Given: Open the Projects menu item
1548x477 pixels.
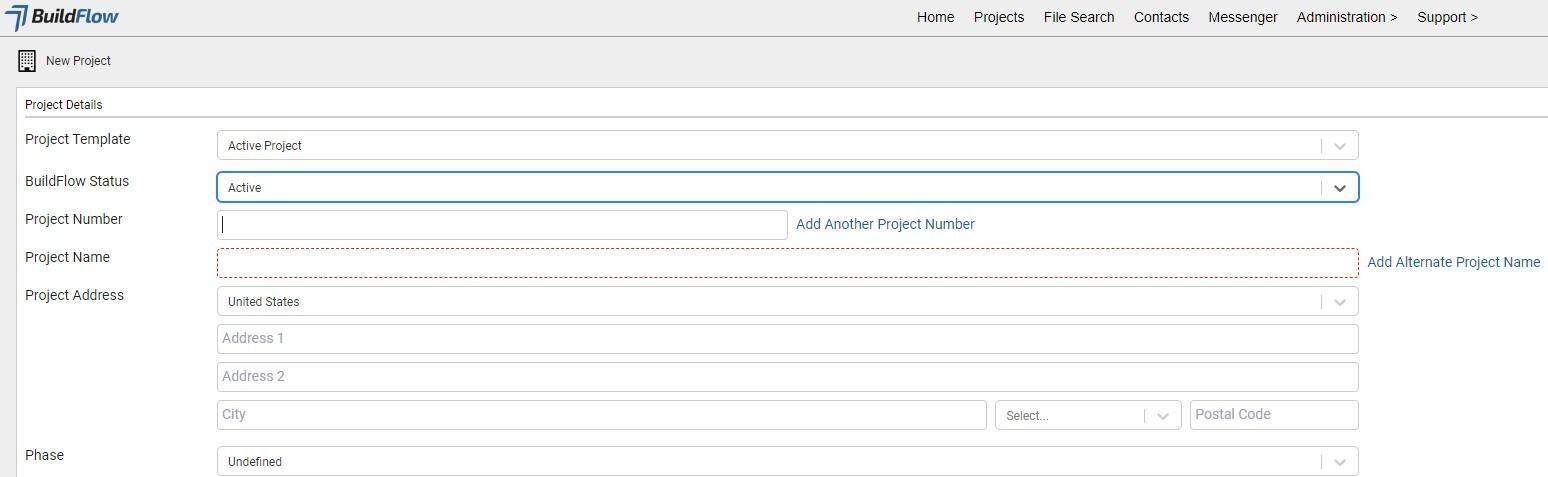Looking at the screenshot, I should (x=998, y=17).
